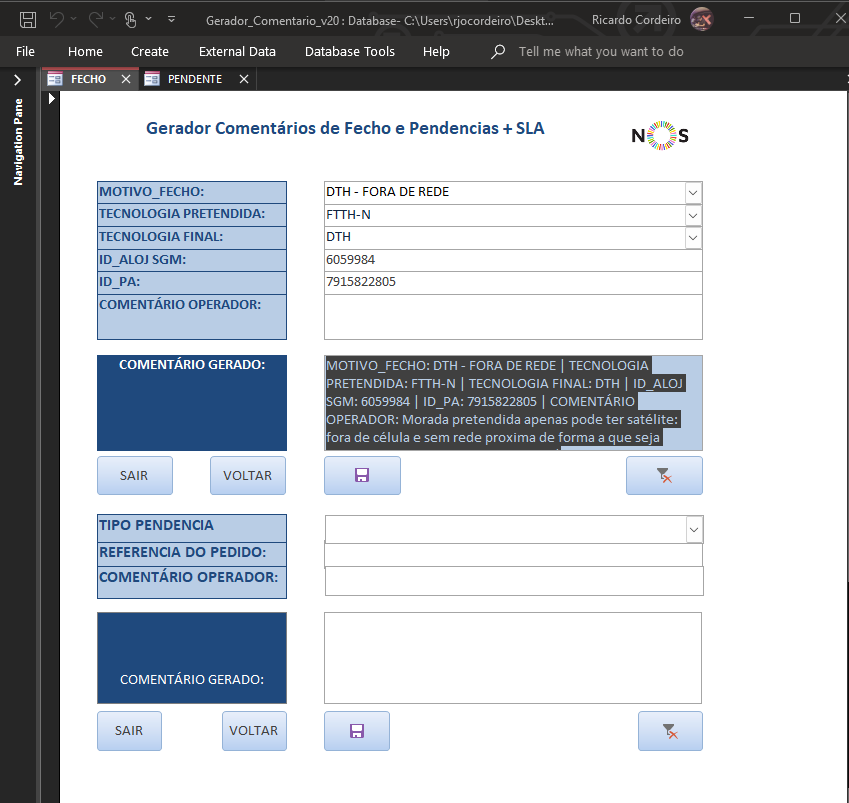Open the Home ribbon tab
The image size is (849, 803).
coord(85,51)
